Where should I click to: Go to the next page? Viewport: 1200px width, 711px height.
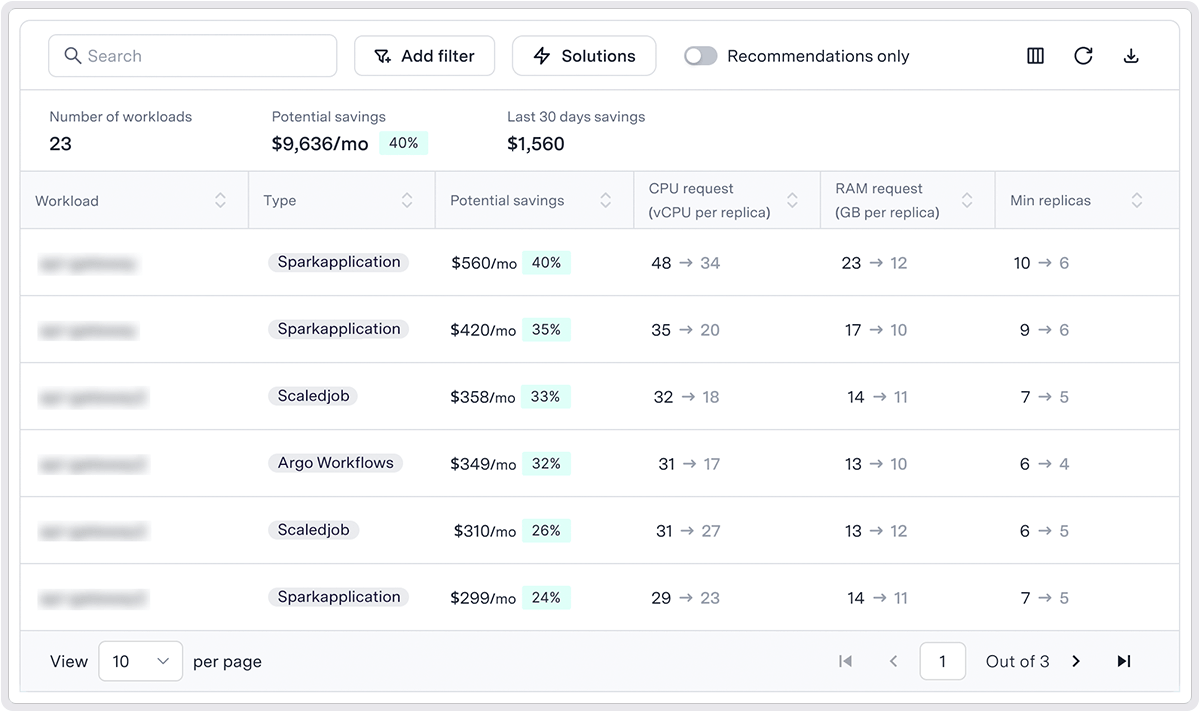[x=1076, y=661]
